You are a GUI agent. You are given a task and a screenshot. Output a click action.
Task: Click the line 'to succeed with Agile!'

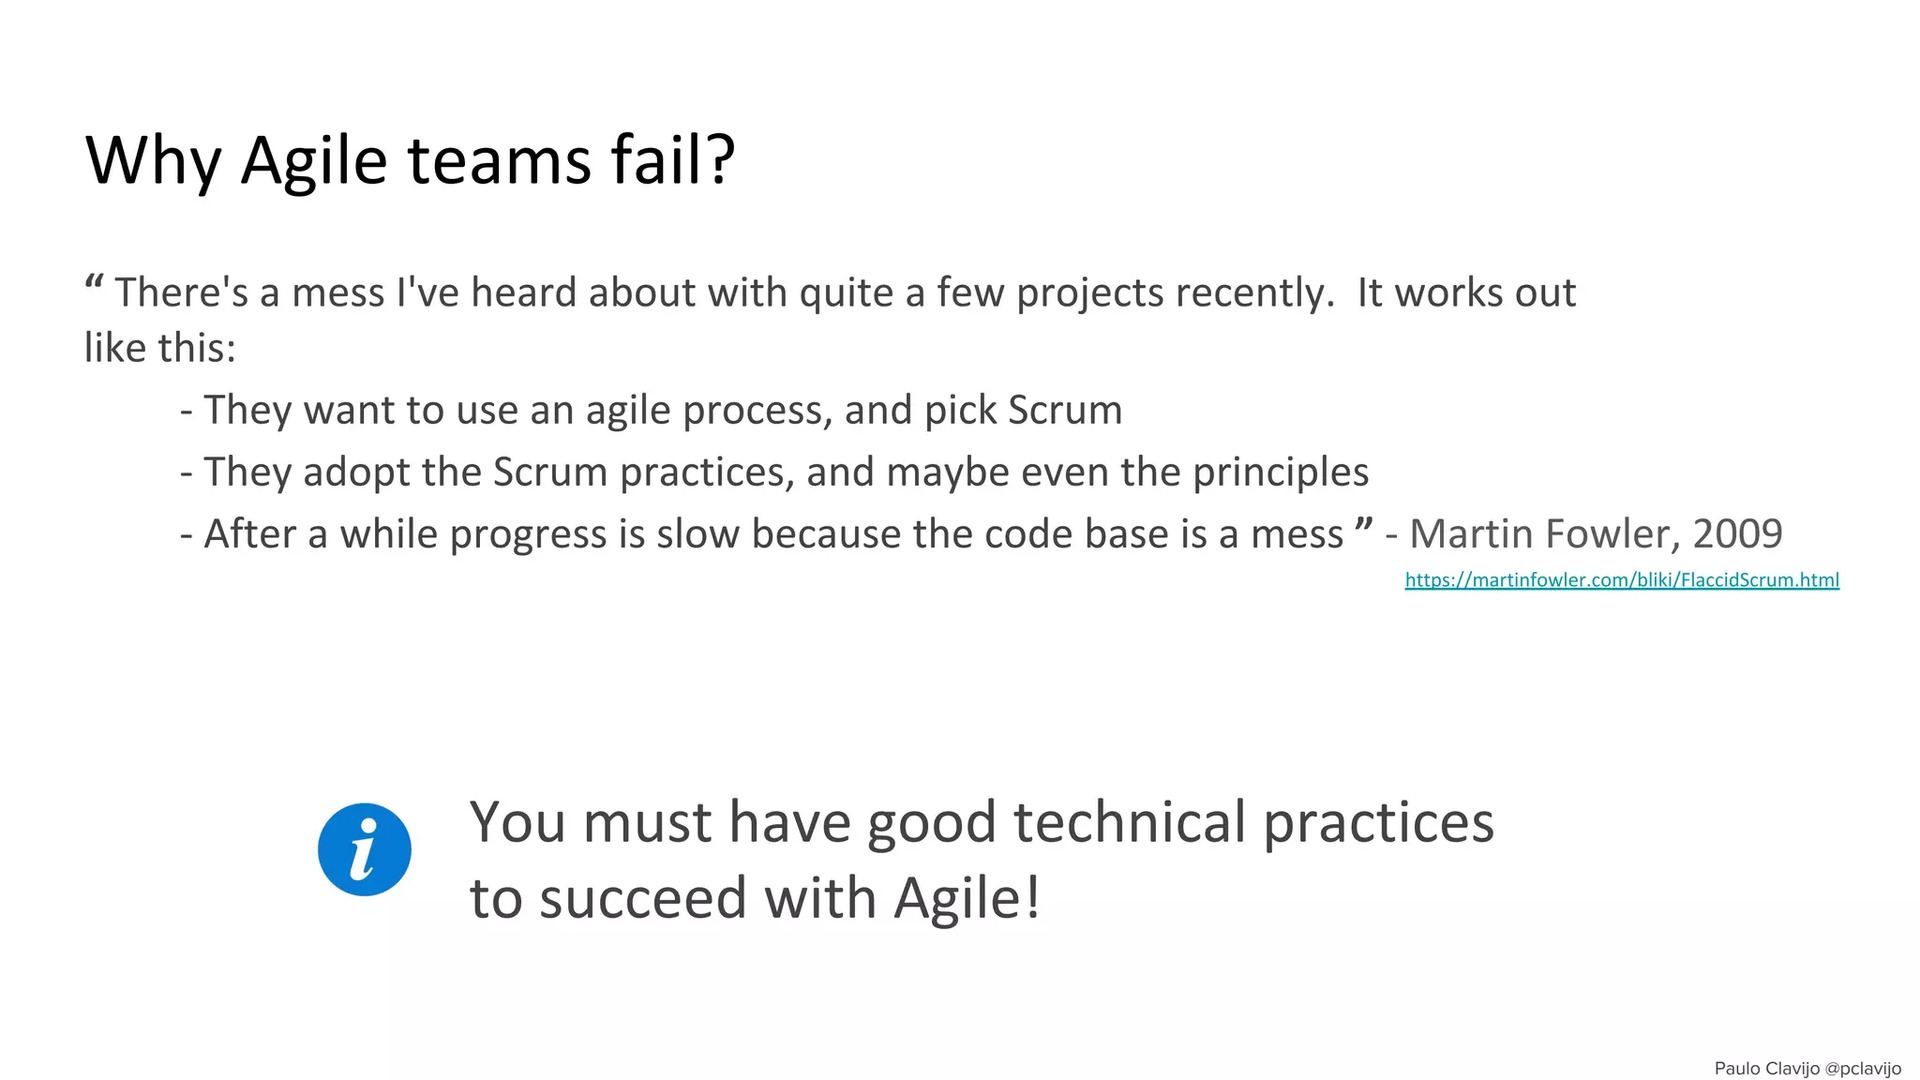[x=756, y=898]
